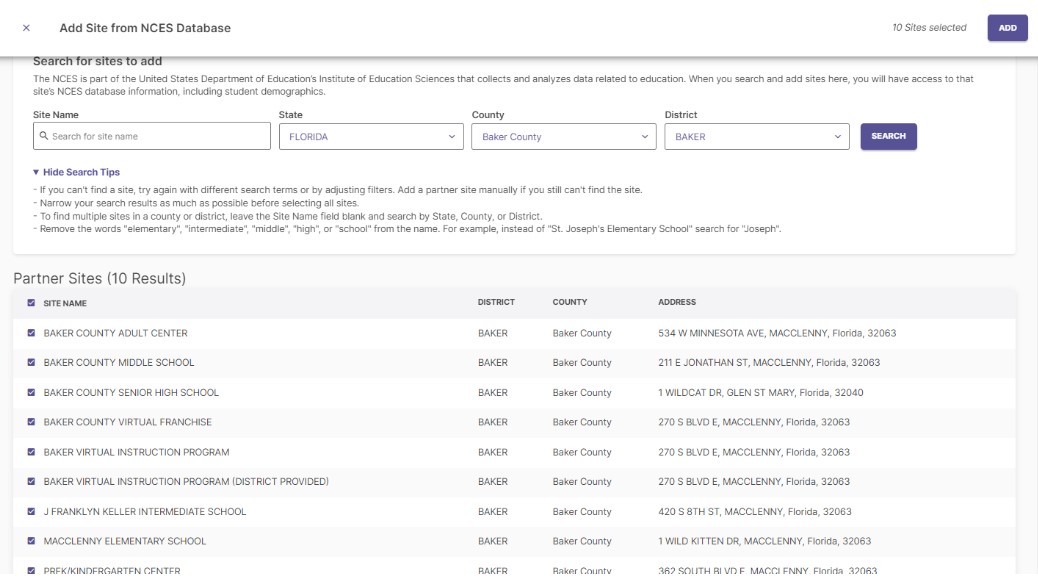Uncheck BAKER COUNTY MIDDLE SCHOOL checkbox
This screenshot has width=1038, height=587.
[31, 363]
